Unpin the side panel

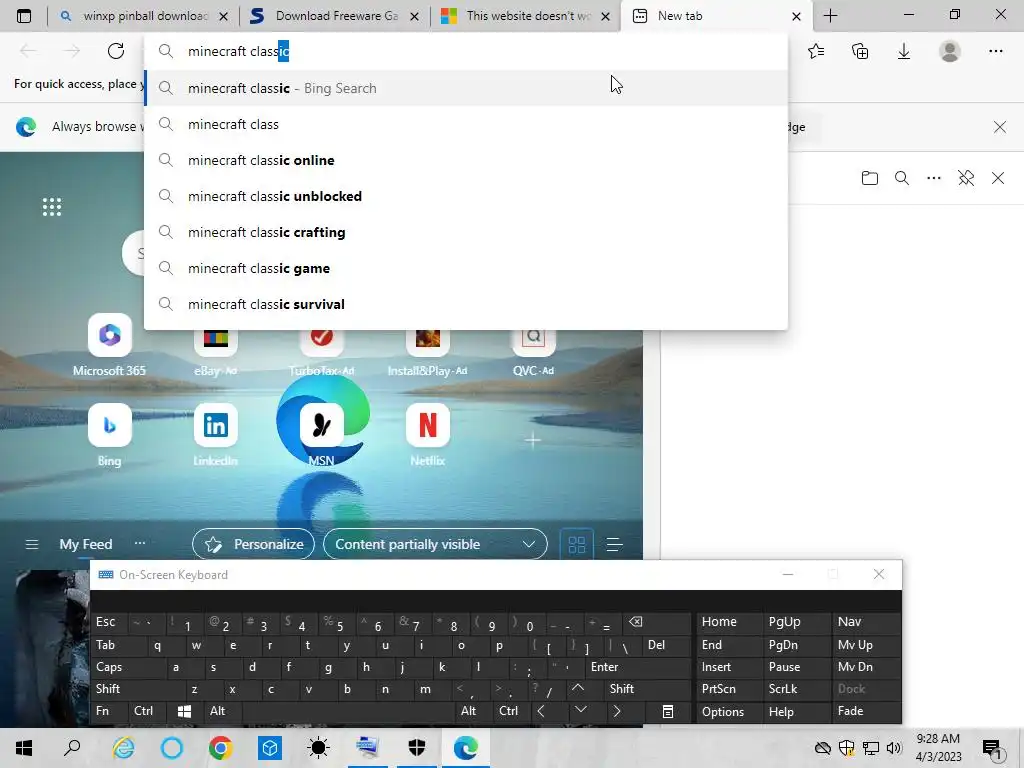point(966,178)
